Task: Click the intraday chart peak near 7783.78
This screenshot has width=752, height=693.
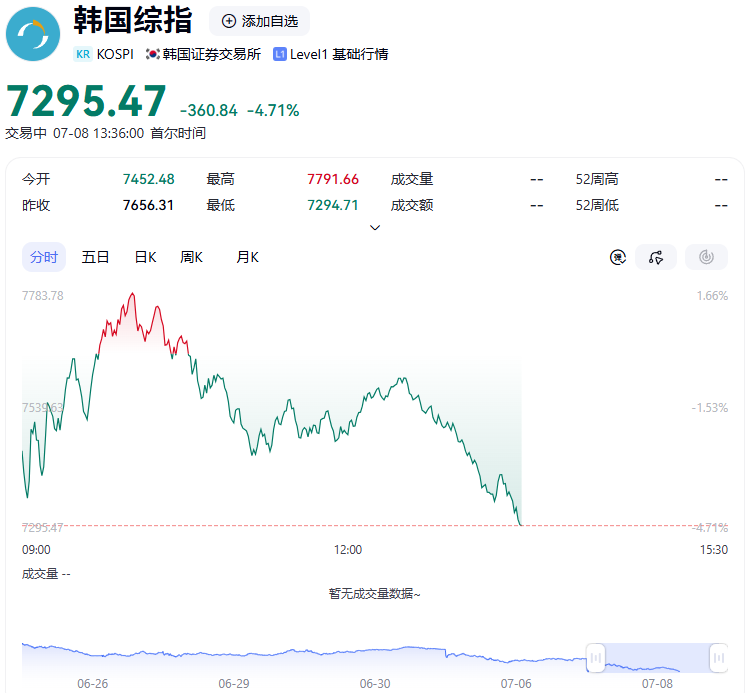Action: (x=132, y=294)
